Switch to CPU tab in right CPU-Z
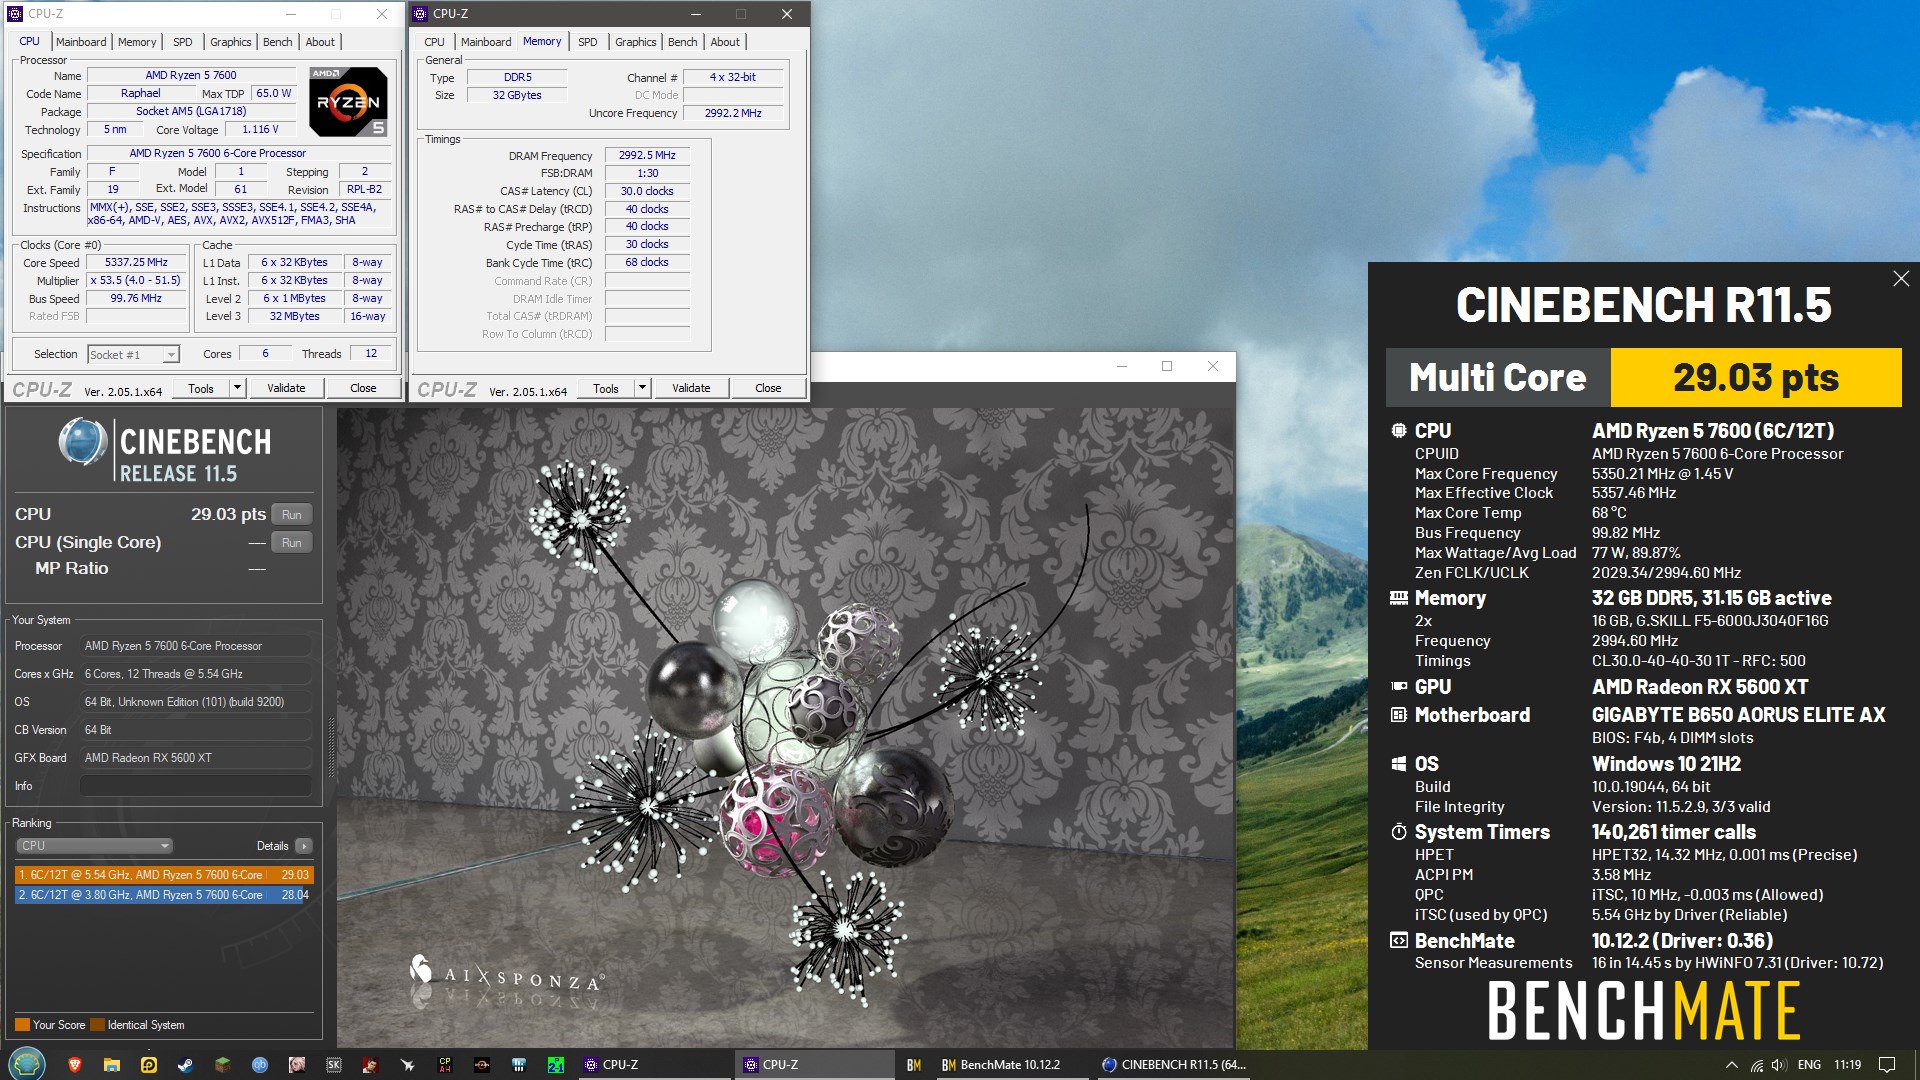This screenshot has width=1920, height=1080. click(x=434, y=42)
